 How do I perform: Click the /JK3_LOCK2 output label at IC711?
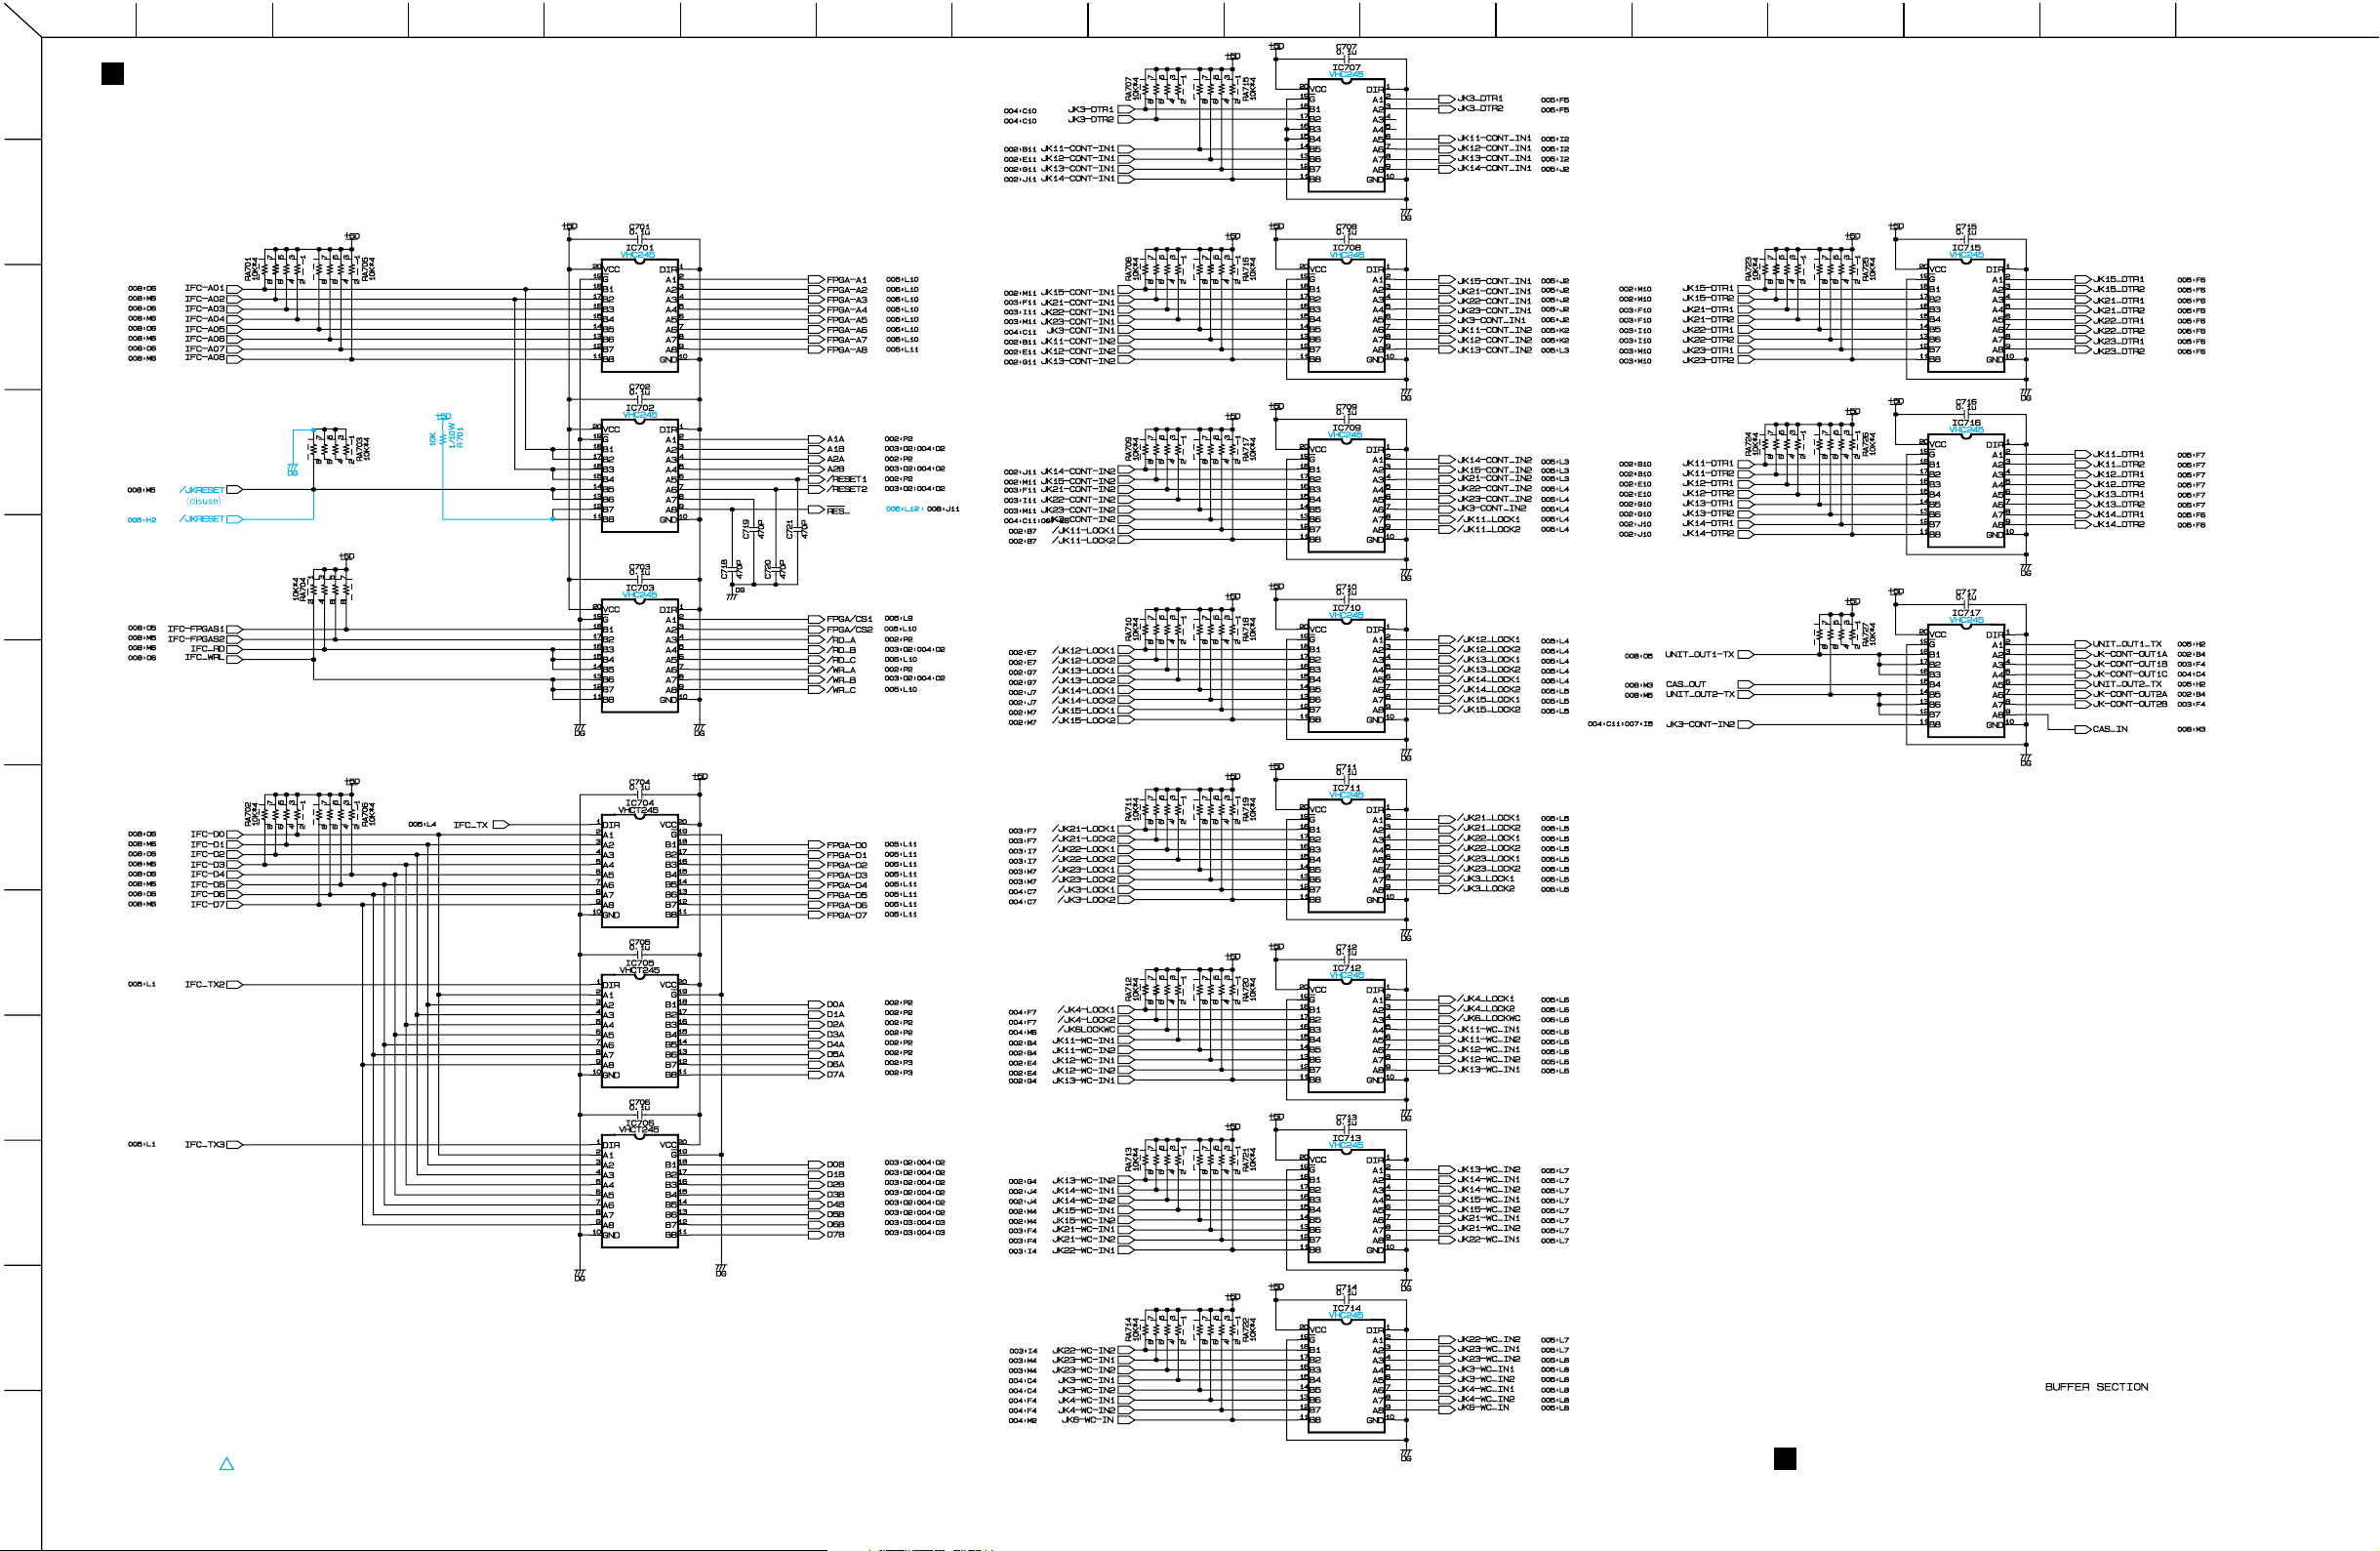coord(1486,888)
